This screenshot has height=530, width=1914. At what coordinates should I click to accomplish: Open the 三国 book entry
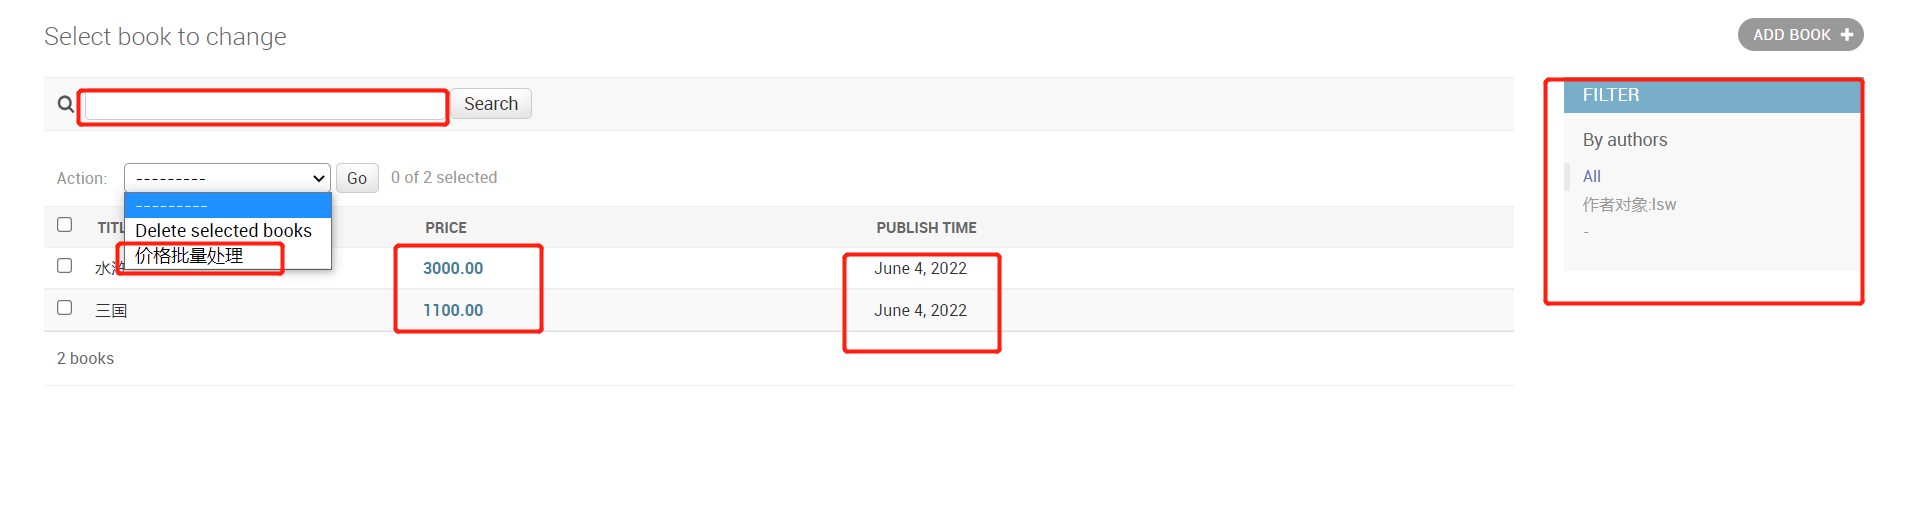111,311
